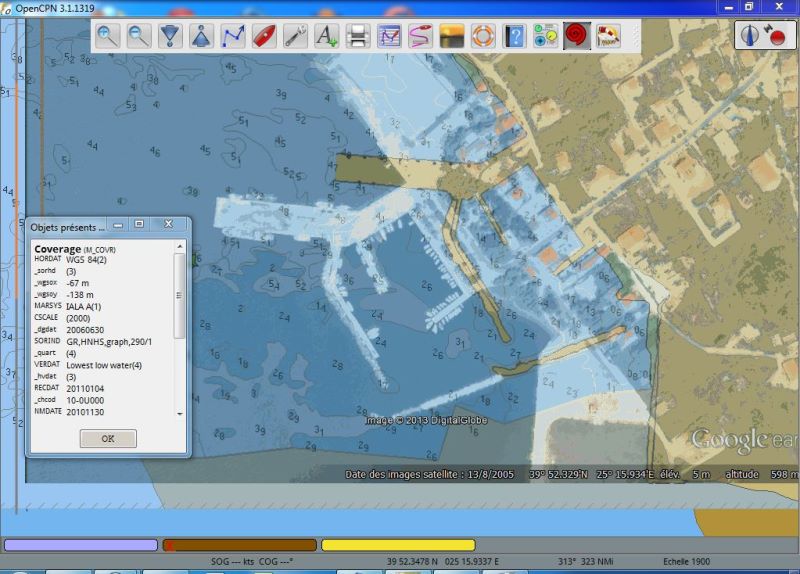Click the dialog scrollbar down arrow
Screen dimensions: 800x574
pyautogui.click(x=180, y=414)
